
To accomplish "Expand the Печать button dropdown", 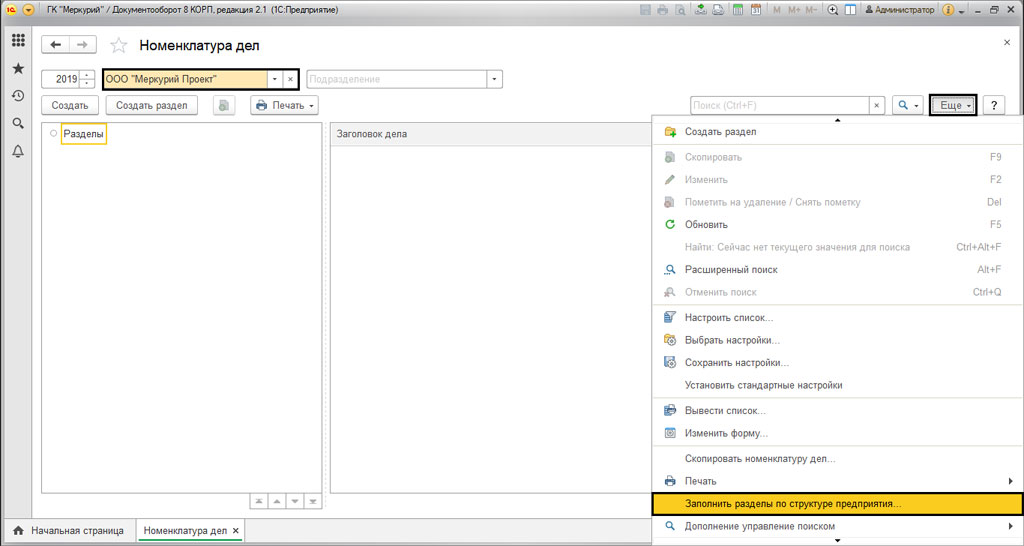I will 285,105.
